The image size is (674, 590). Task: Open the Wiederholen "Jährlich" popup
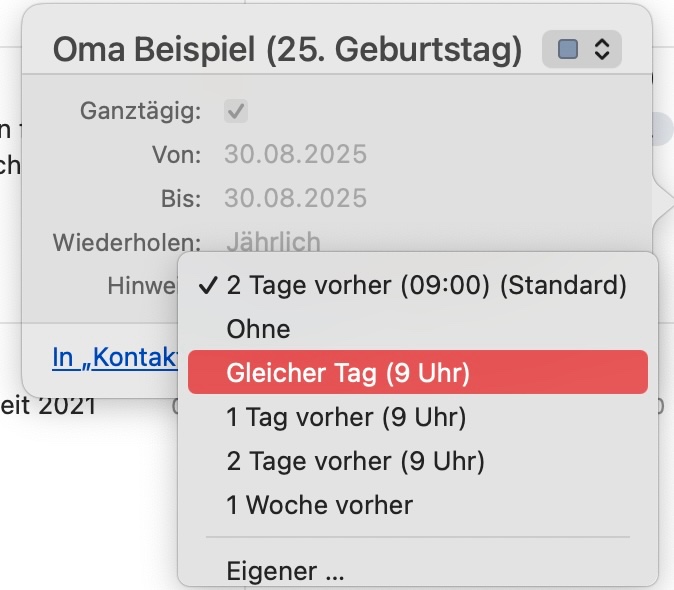(x=273, y=241)
